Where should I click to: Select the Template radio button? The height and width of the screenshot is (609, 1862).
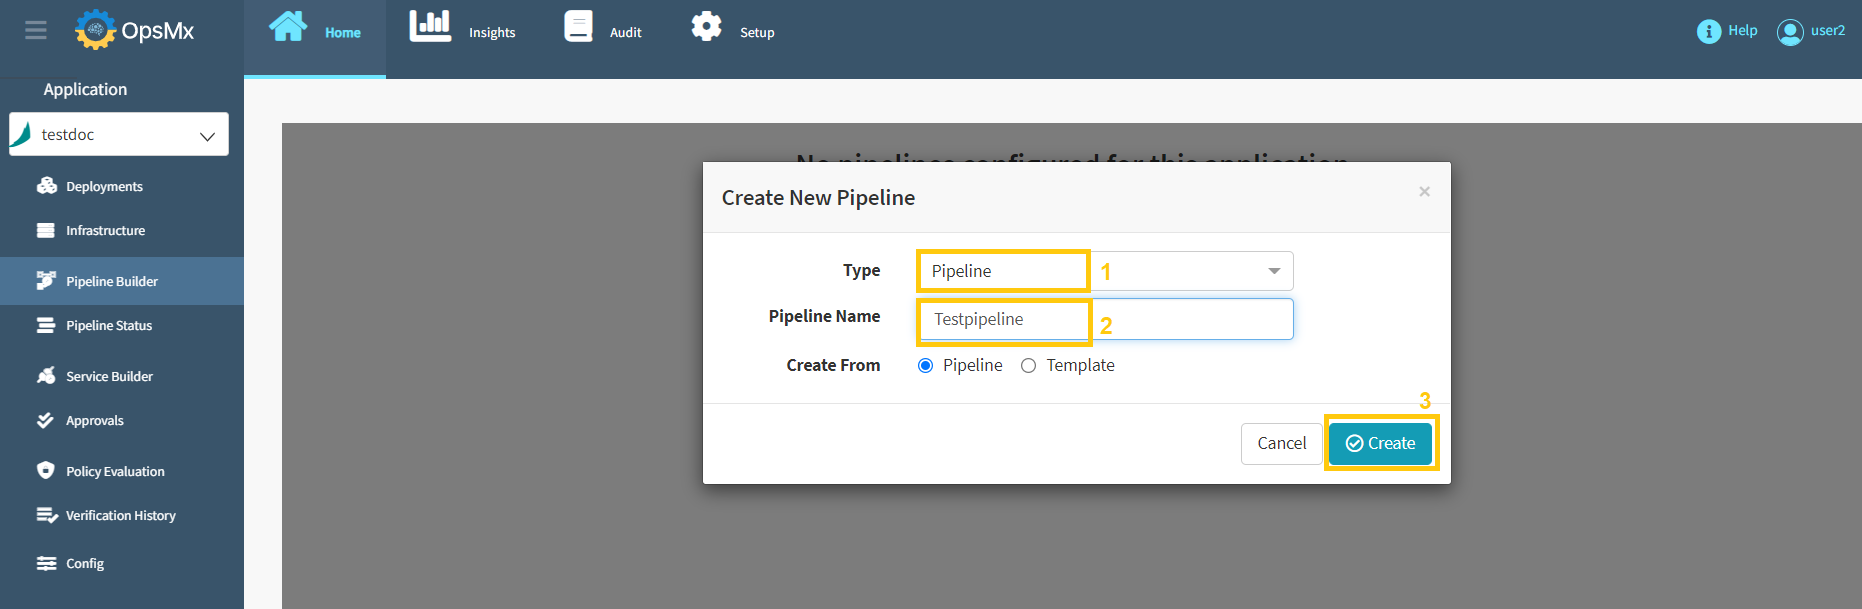1028,366
